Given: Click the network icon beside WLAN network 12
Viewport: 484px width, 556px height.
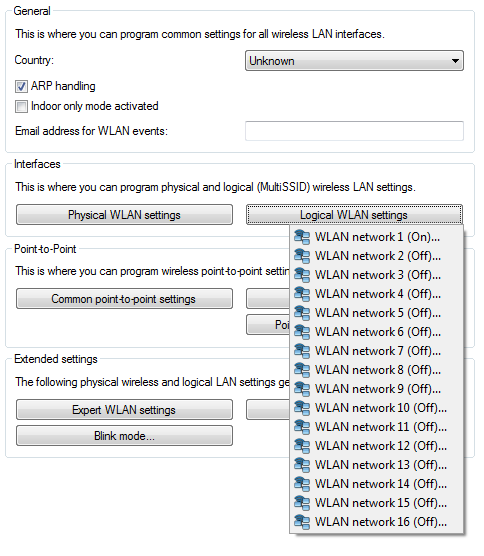Looking at the screenshot, I should [x=302, y=446].
